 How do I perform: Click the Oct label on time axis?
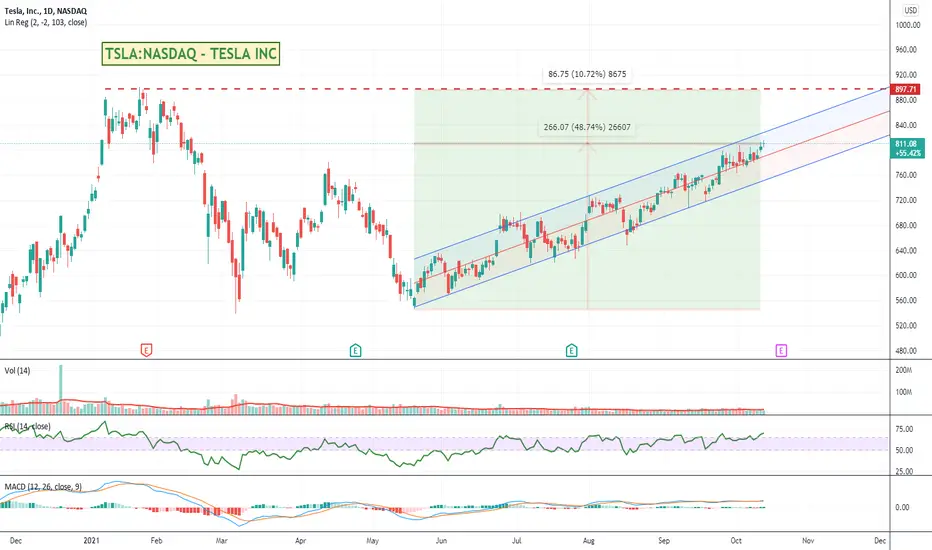736,540
